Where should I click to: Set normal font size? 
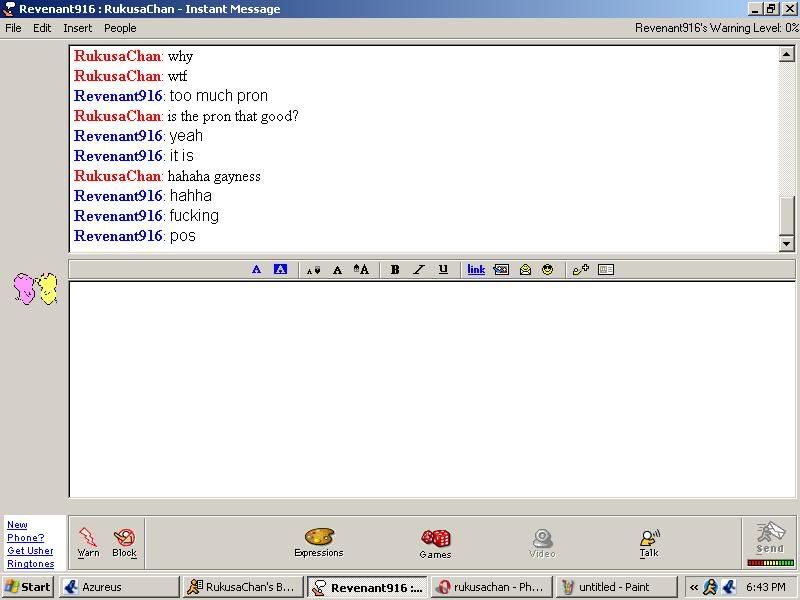point(337,270)
